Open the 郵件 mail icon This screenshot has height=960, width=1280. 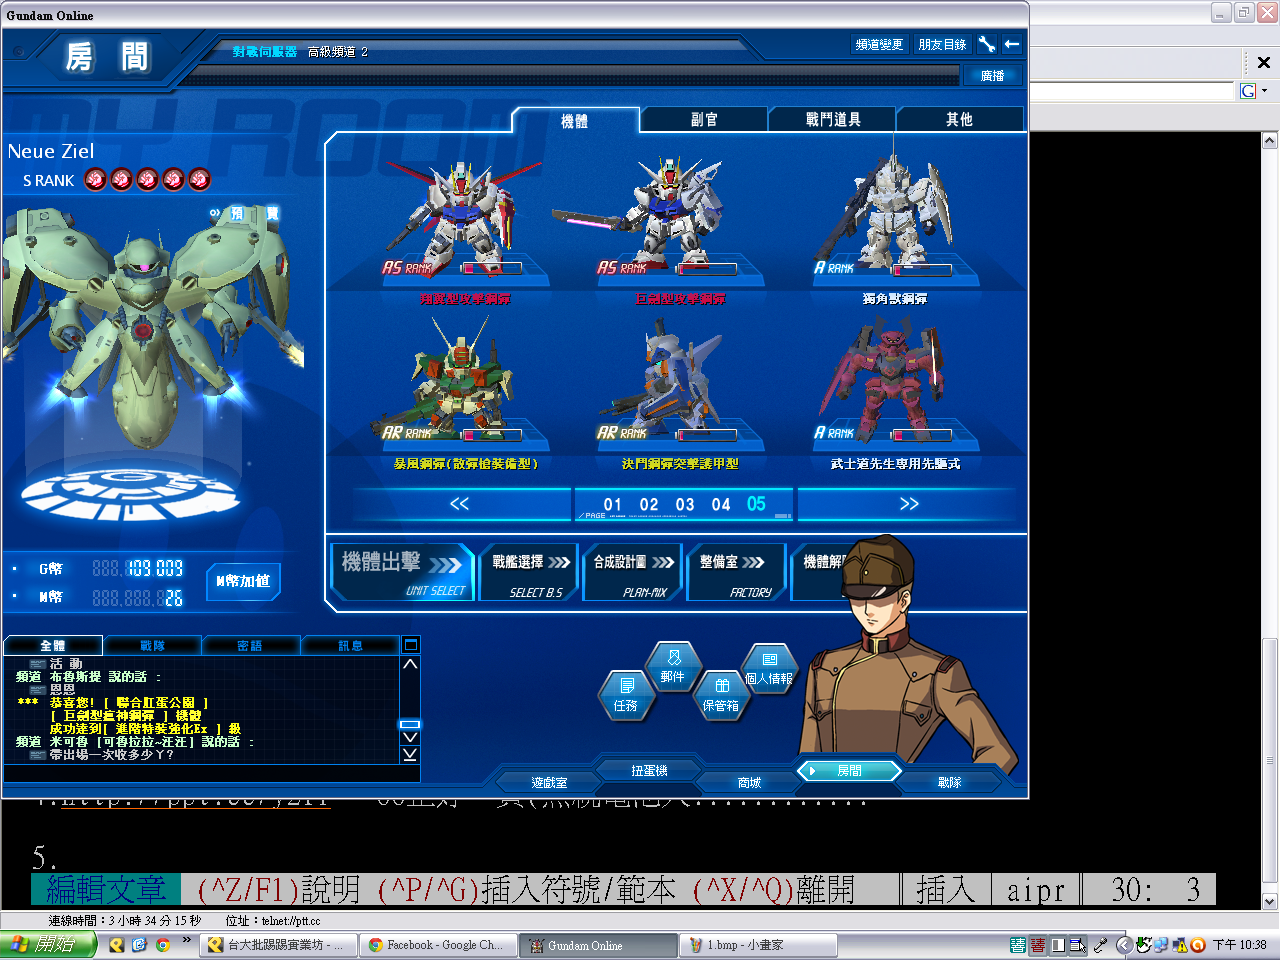pyautogui.click(x=673, y=666)
